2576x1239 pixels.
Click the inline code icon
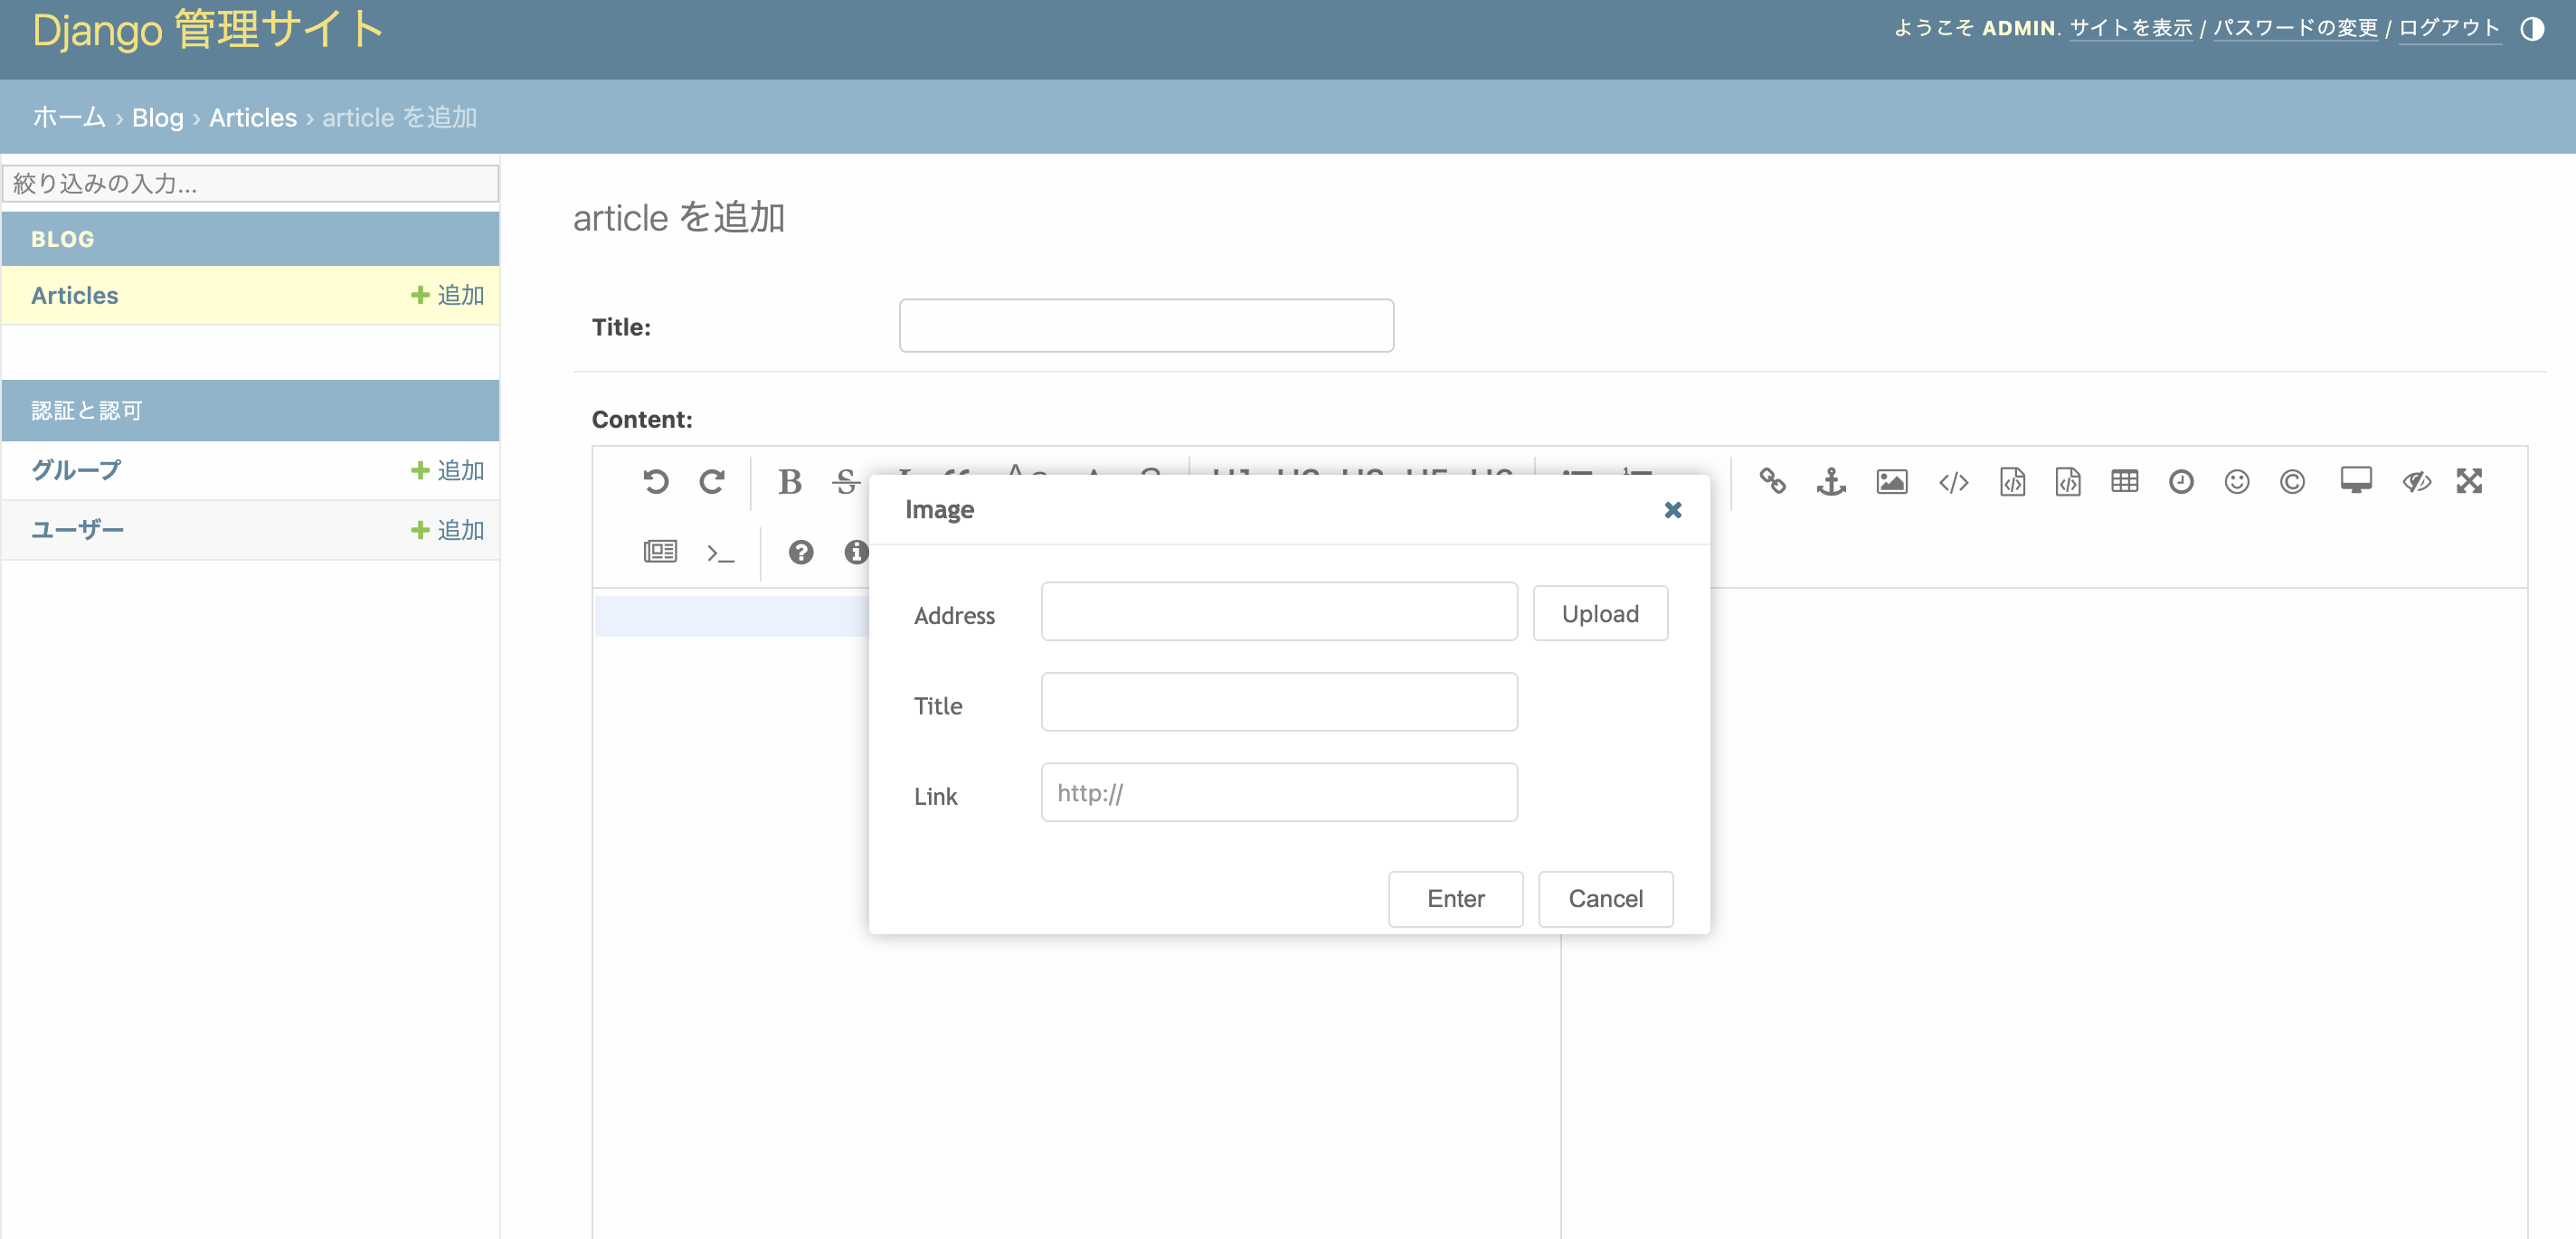click(x=1952, y=482)
